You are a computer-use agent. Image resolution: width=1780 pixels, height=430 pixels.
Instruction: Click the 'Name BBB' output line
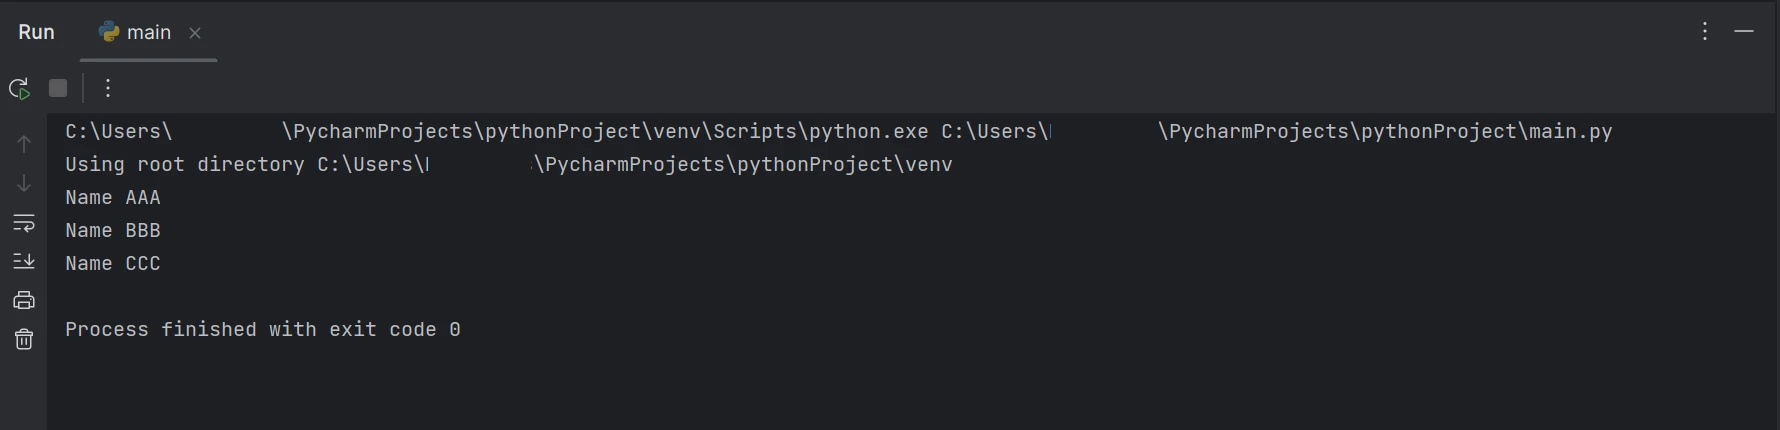pos(113,230)
